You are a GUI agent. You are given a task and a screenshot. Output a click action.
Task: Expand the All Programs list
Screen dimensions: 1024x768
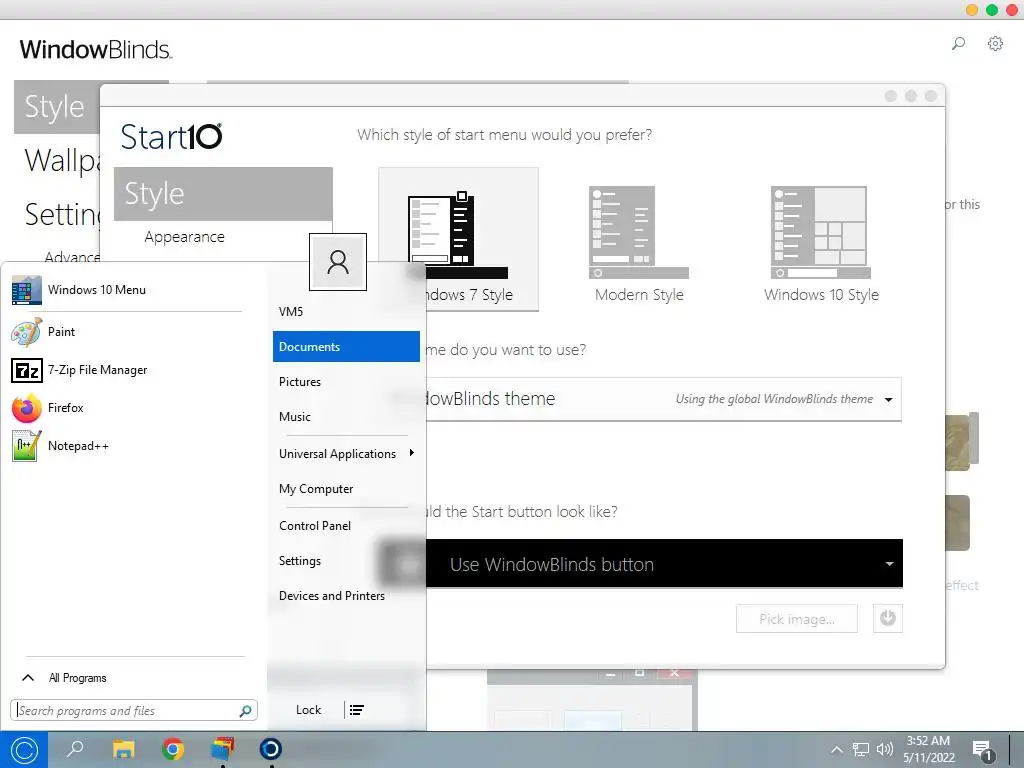coord(65,678)
